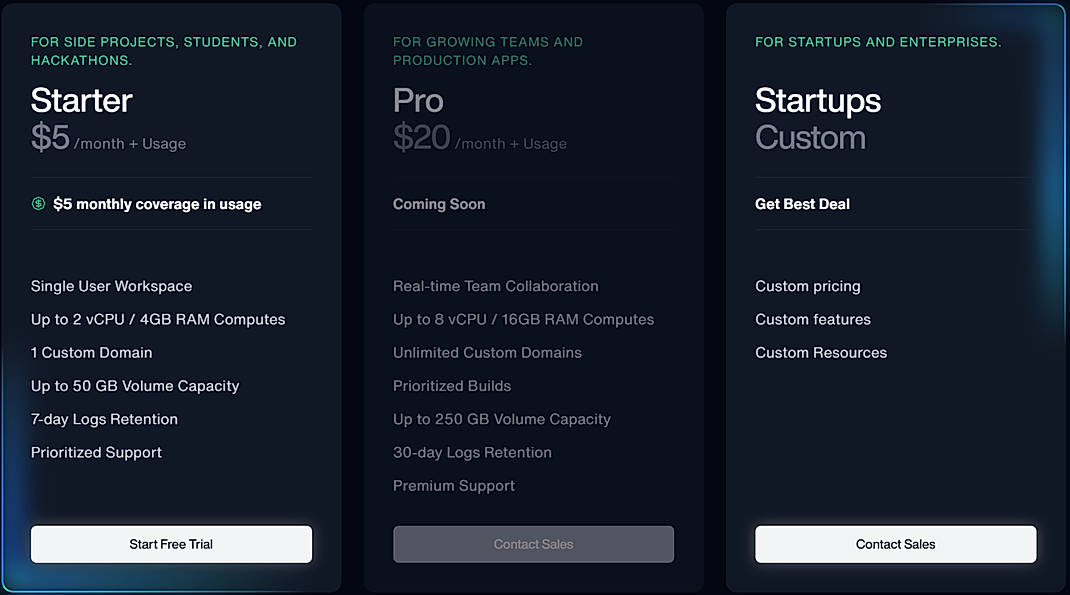The height and width of the screenshot is (595, 1070).
Task: Click "1 Custom Domain" feature
Action: coord(91,353)
